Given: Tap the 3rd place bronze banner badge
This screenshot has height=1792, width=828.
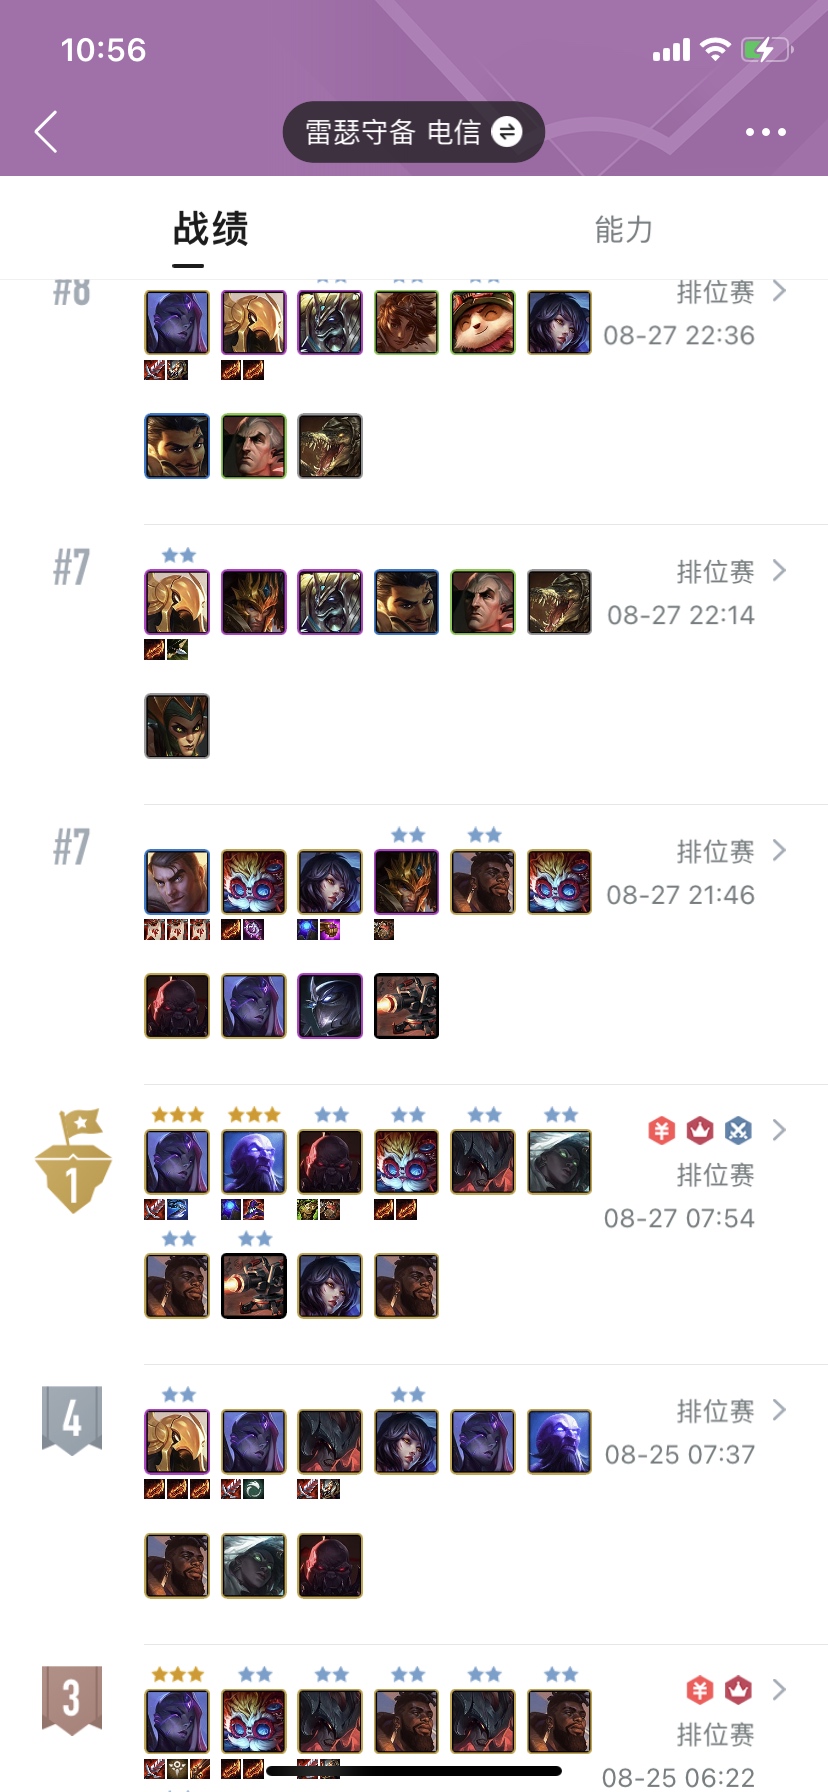Looking at the screenshot, I should click(x=72, y=1699).
